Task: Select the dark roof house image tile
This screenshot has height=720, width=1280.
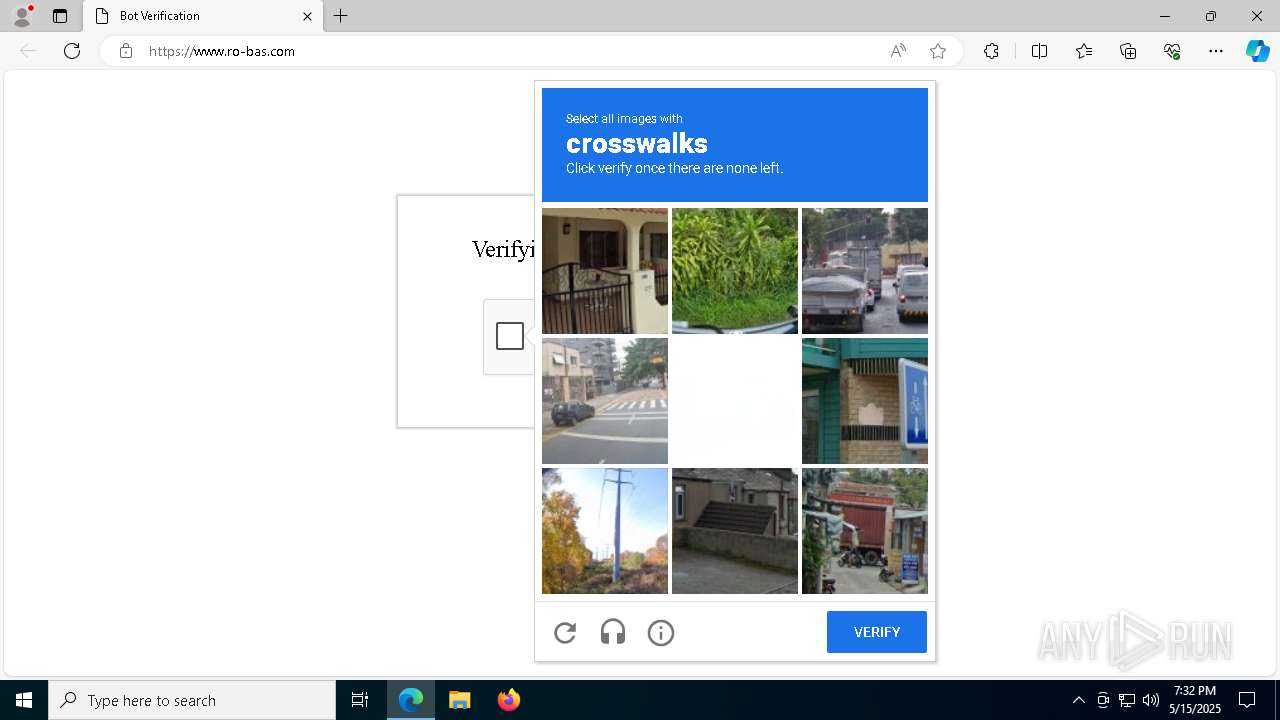Action: (x=735, y=531)
